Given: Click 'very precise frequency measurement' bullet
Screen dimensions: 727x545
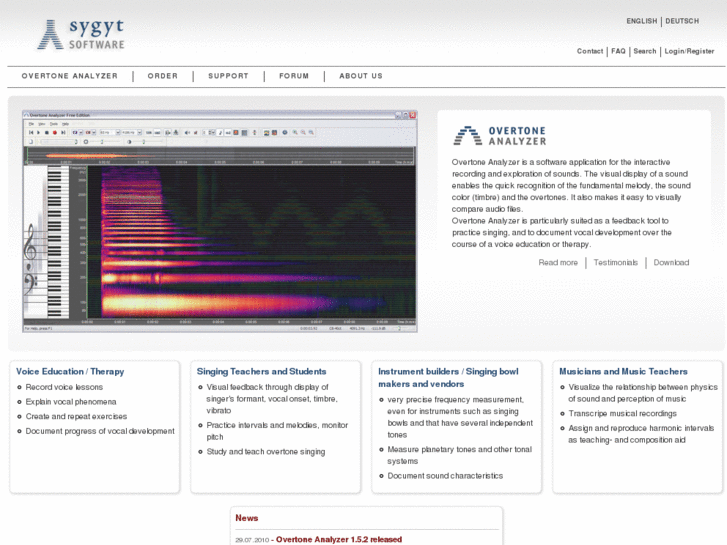Looking at the screenshot, I should point(460,417).
